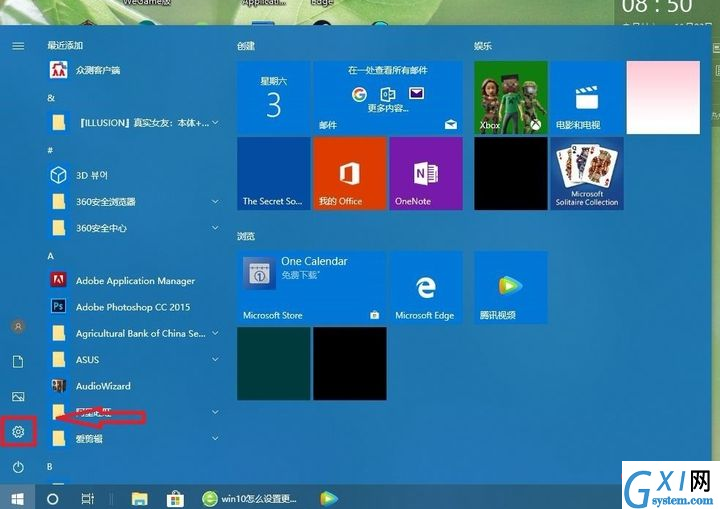This screenshot has height=509, width=720.
Task: Click the 创建 tile group title
Action: [x=246, y=46]
